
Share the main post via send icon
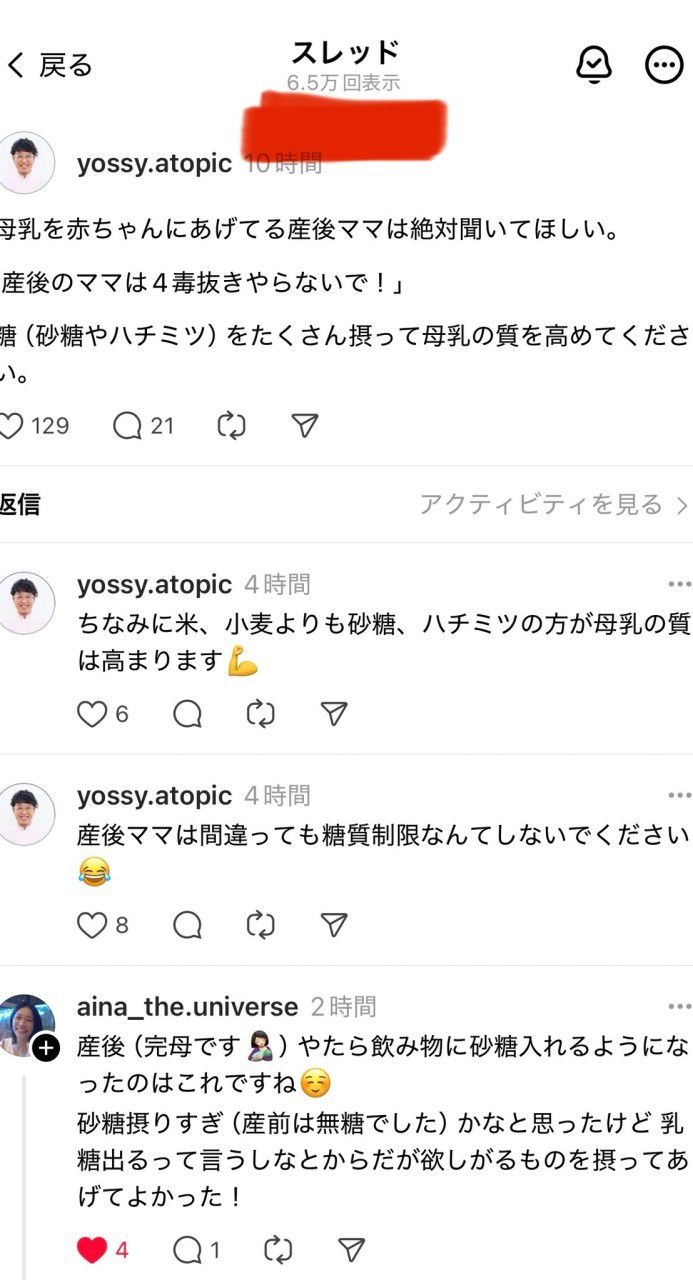tap(305, 426)
